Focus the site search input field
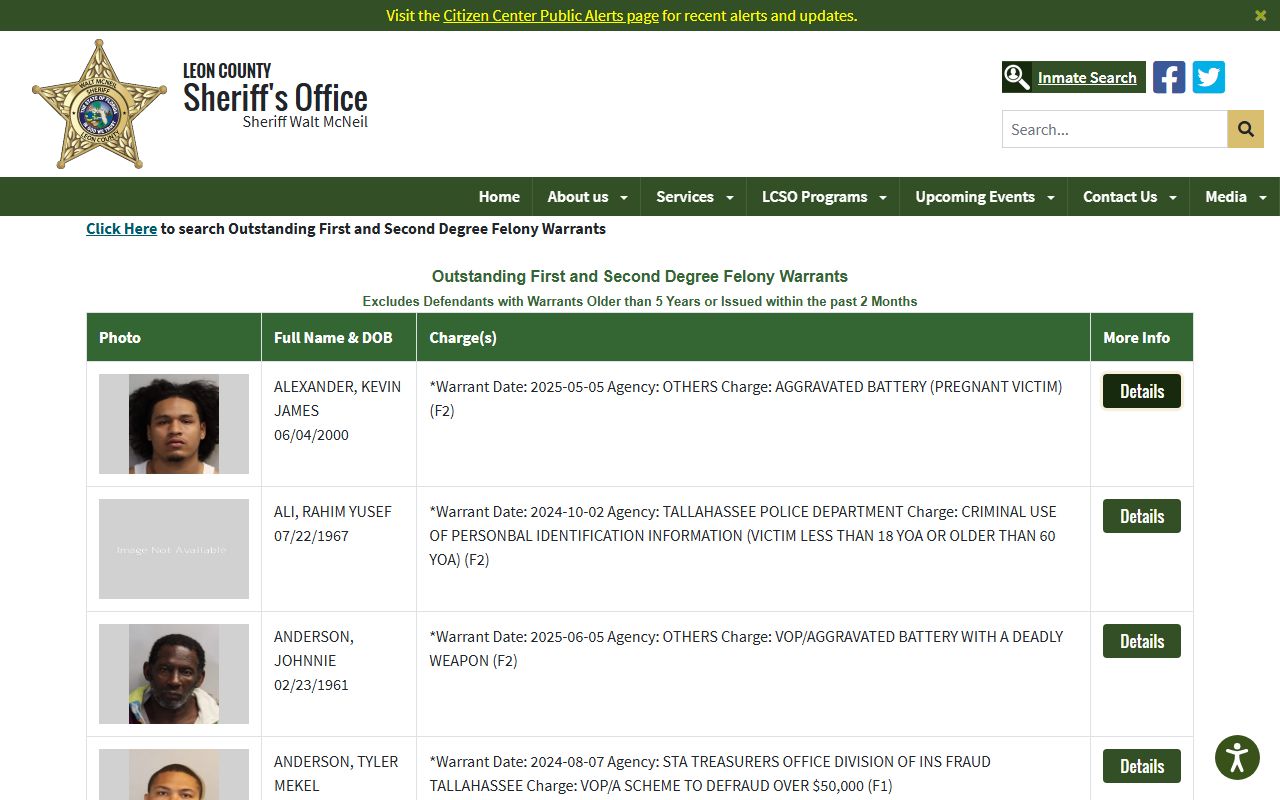This screenshot has width=1280, height=800. click(x=1115, y=129)
